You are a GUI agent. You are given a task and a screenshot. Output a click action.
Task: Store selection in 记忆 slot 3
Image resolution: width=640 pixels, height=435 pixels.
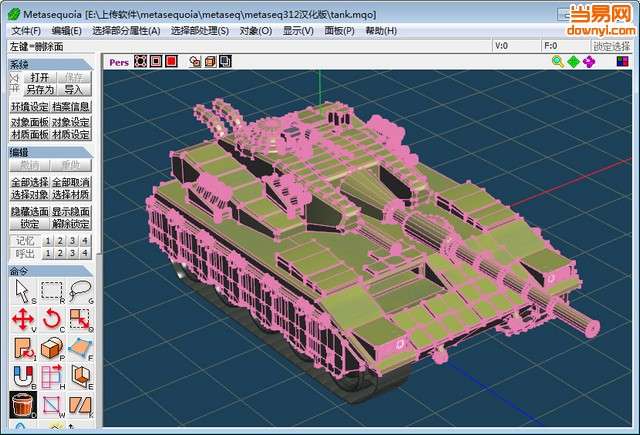(x=72, y=241)
